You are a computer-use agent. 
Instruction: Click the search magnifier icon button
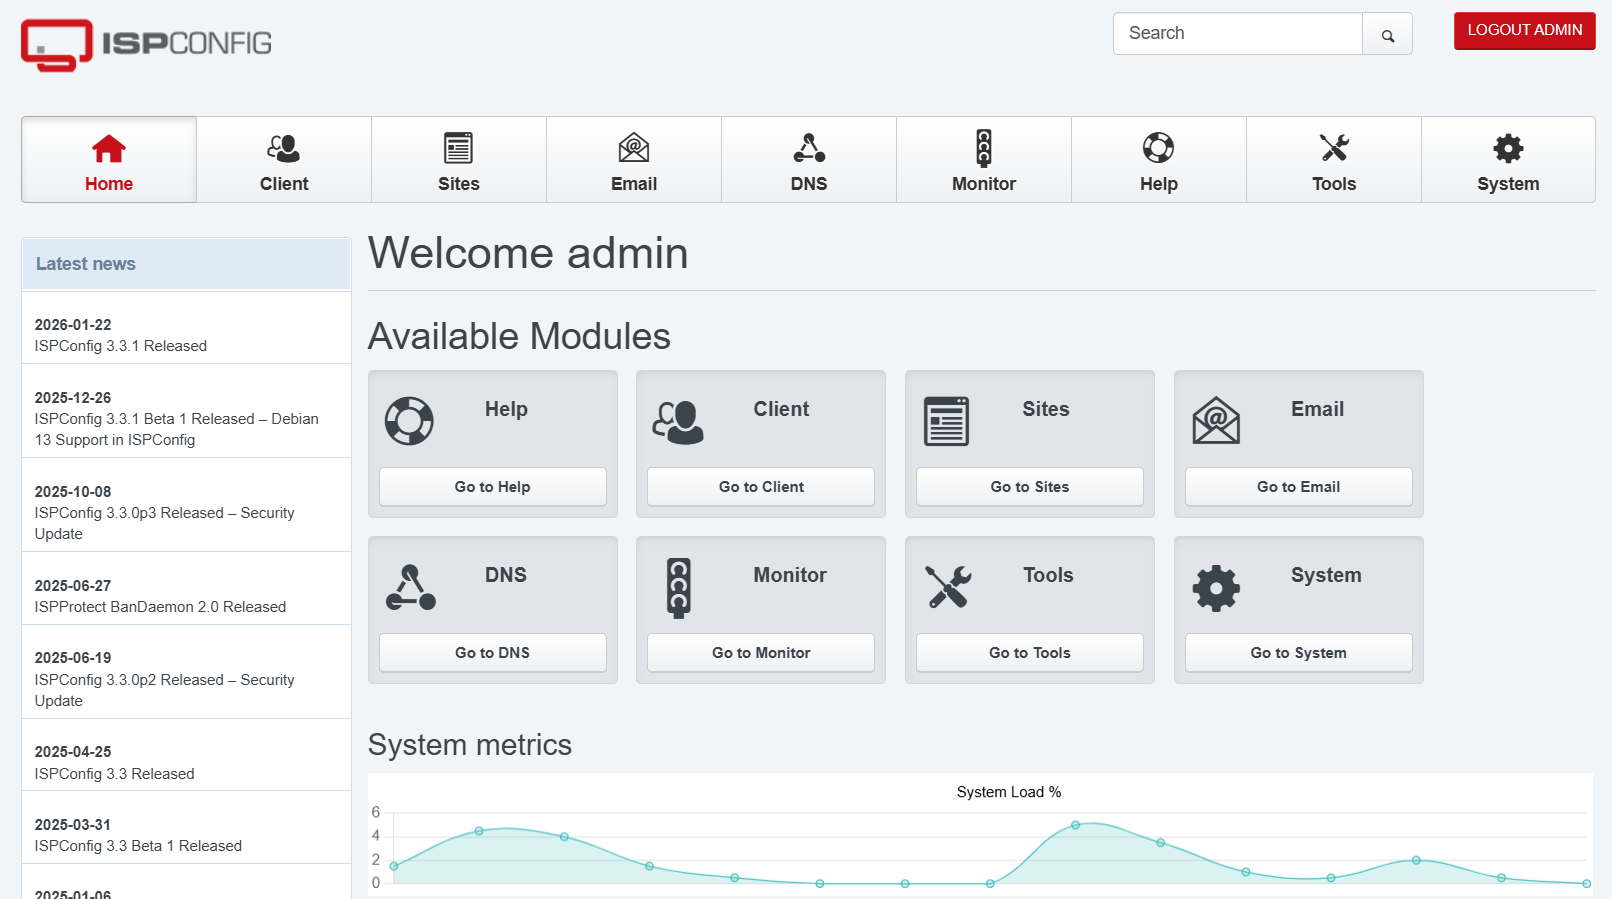pos(1387,34)
